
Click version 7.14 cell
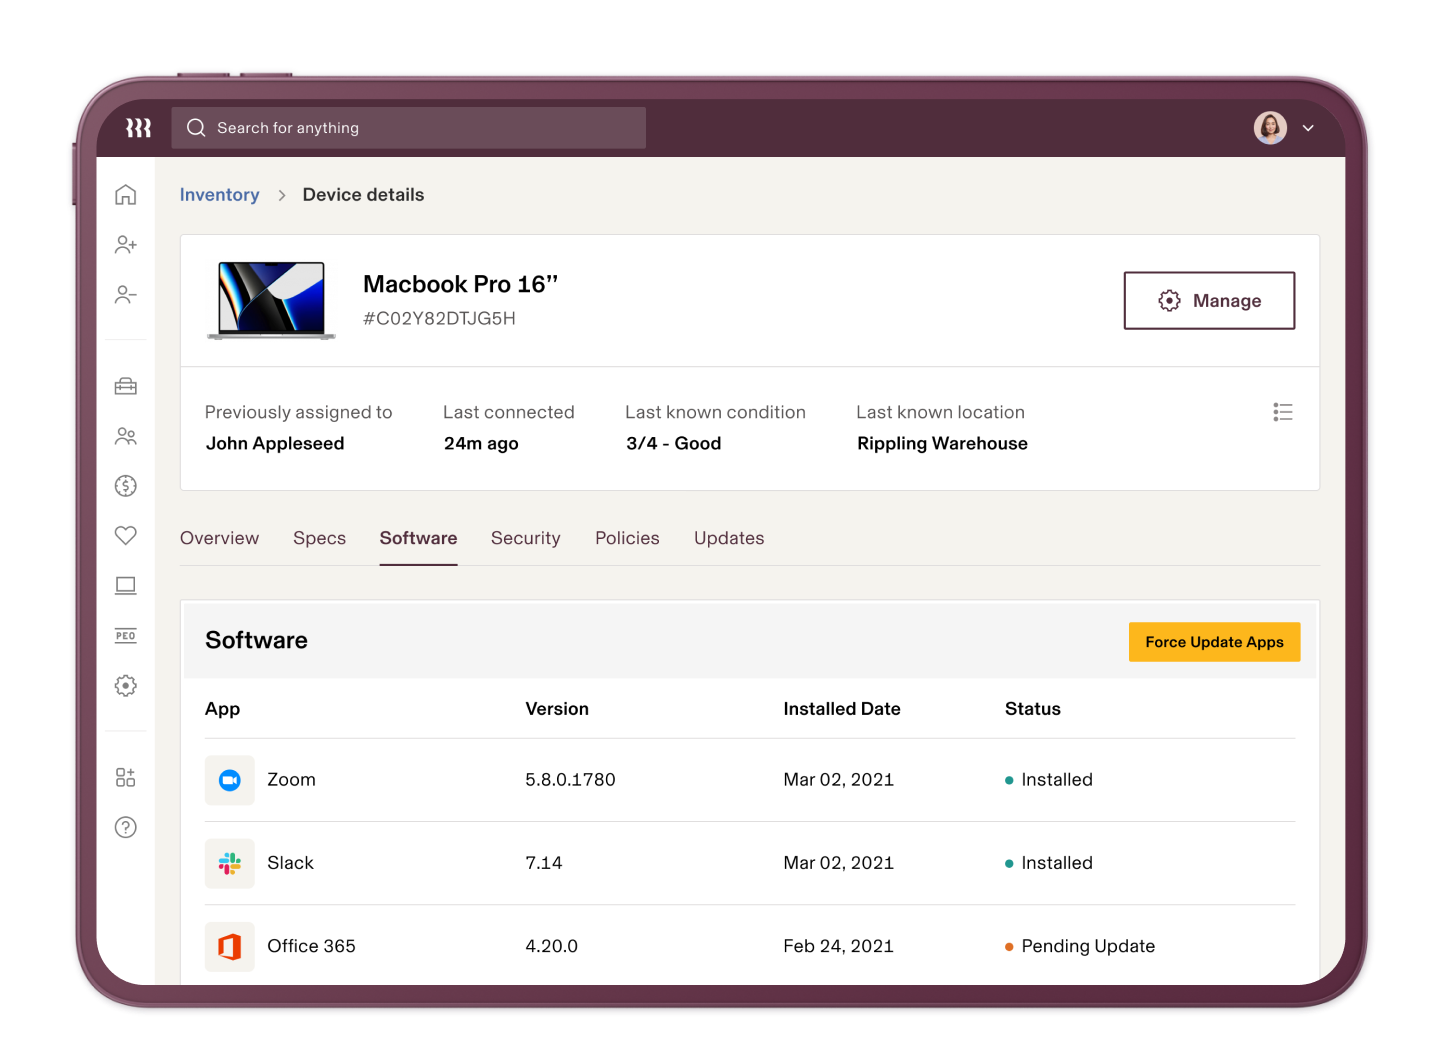(544, 863)
